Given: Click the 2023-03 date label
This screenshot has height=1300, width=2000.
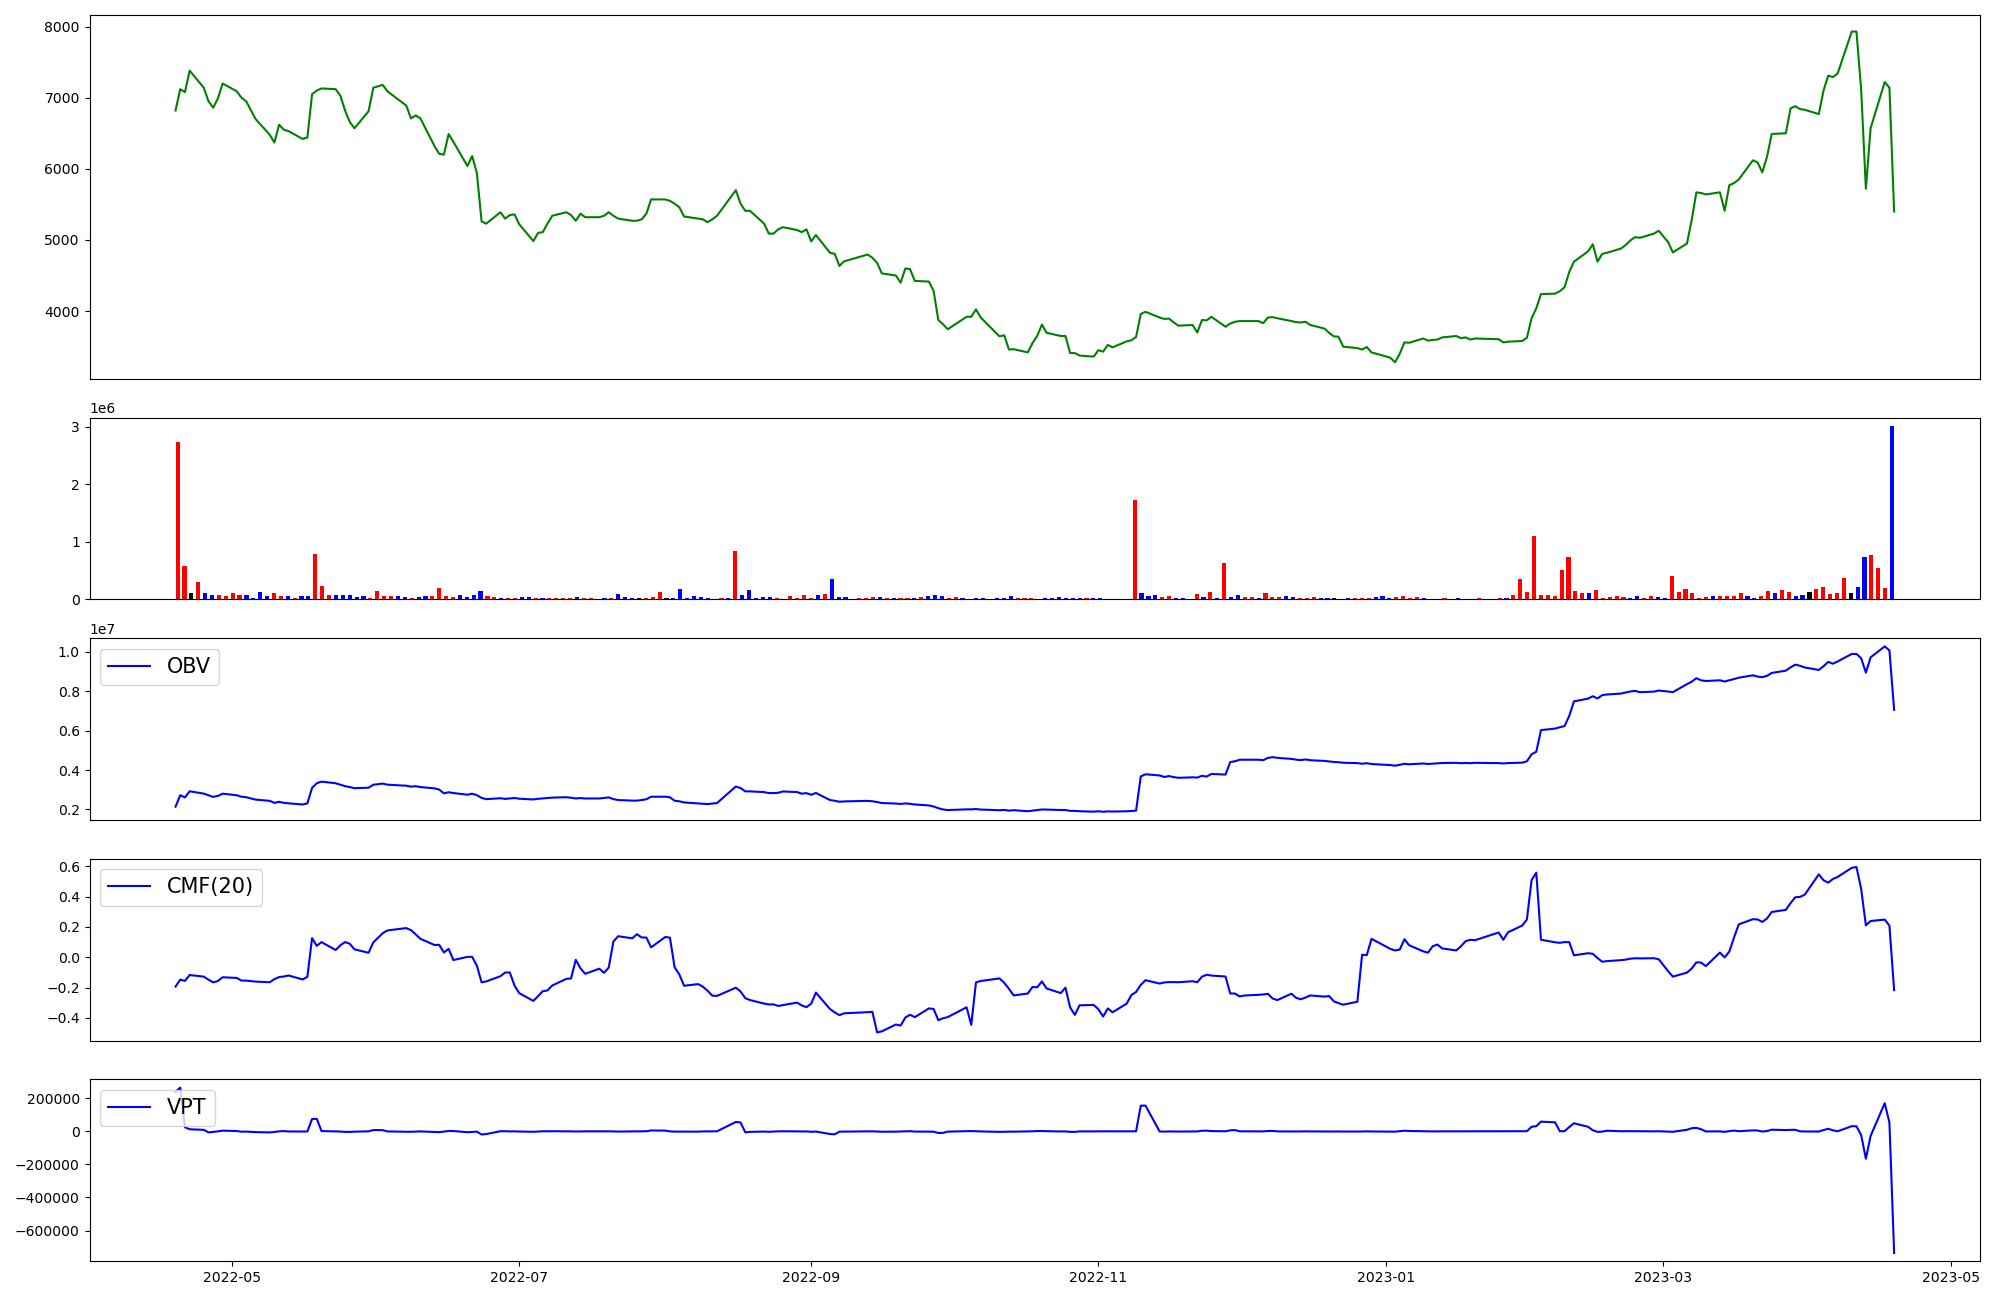Looking at the screenshot, I should 1663,1277.
